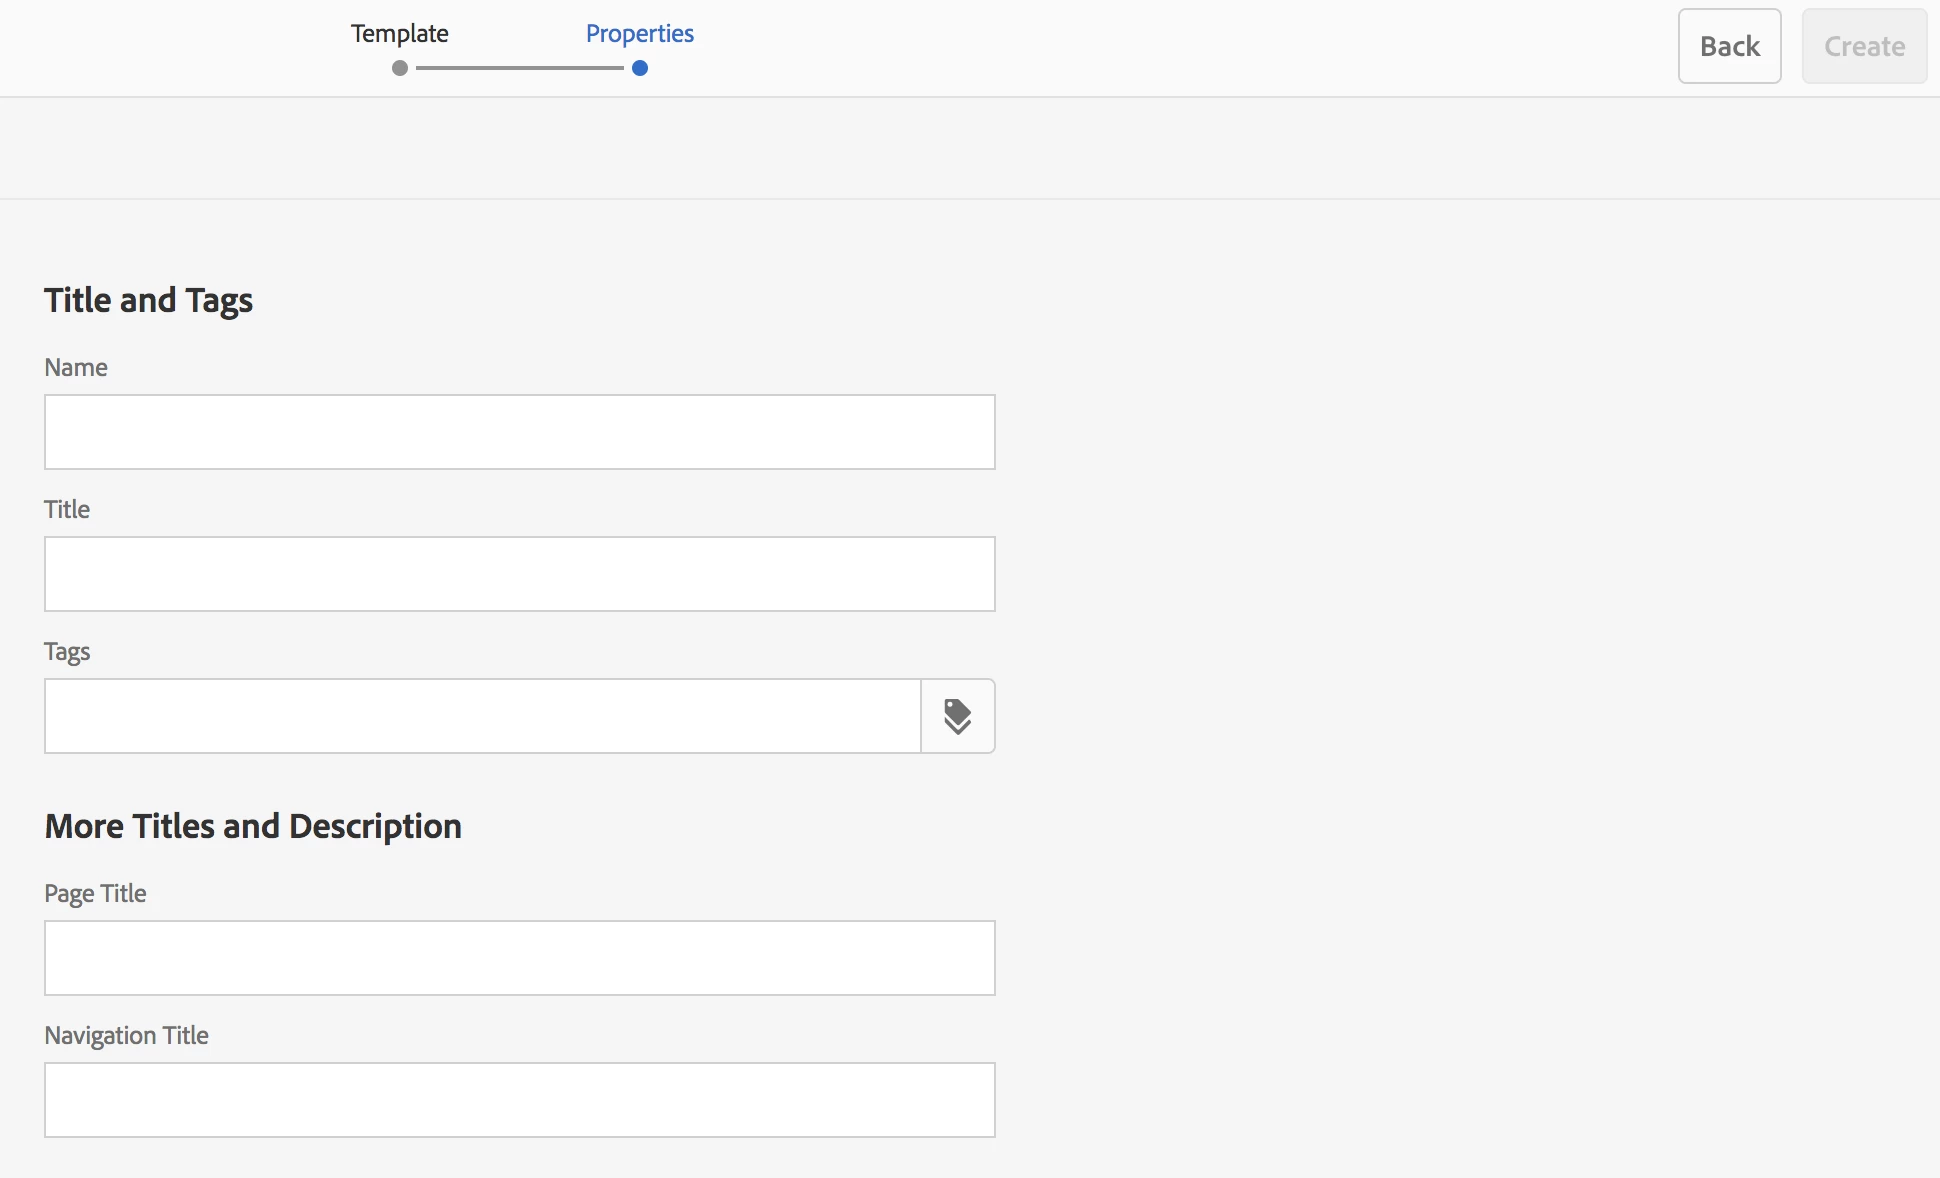
Task: Click the Title field label
Action: coord(67,509)
